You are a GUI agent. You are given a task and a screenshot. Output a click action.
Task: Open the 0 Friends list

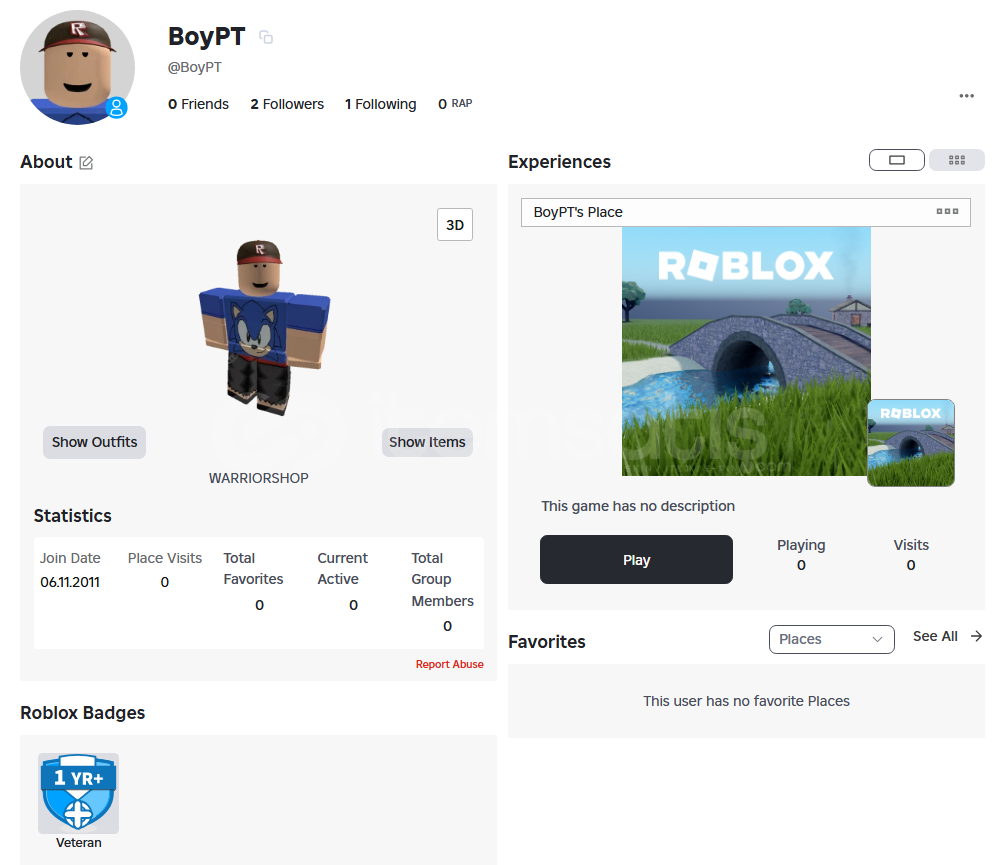click(x=198, y=104)
